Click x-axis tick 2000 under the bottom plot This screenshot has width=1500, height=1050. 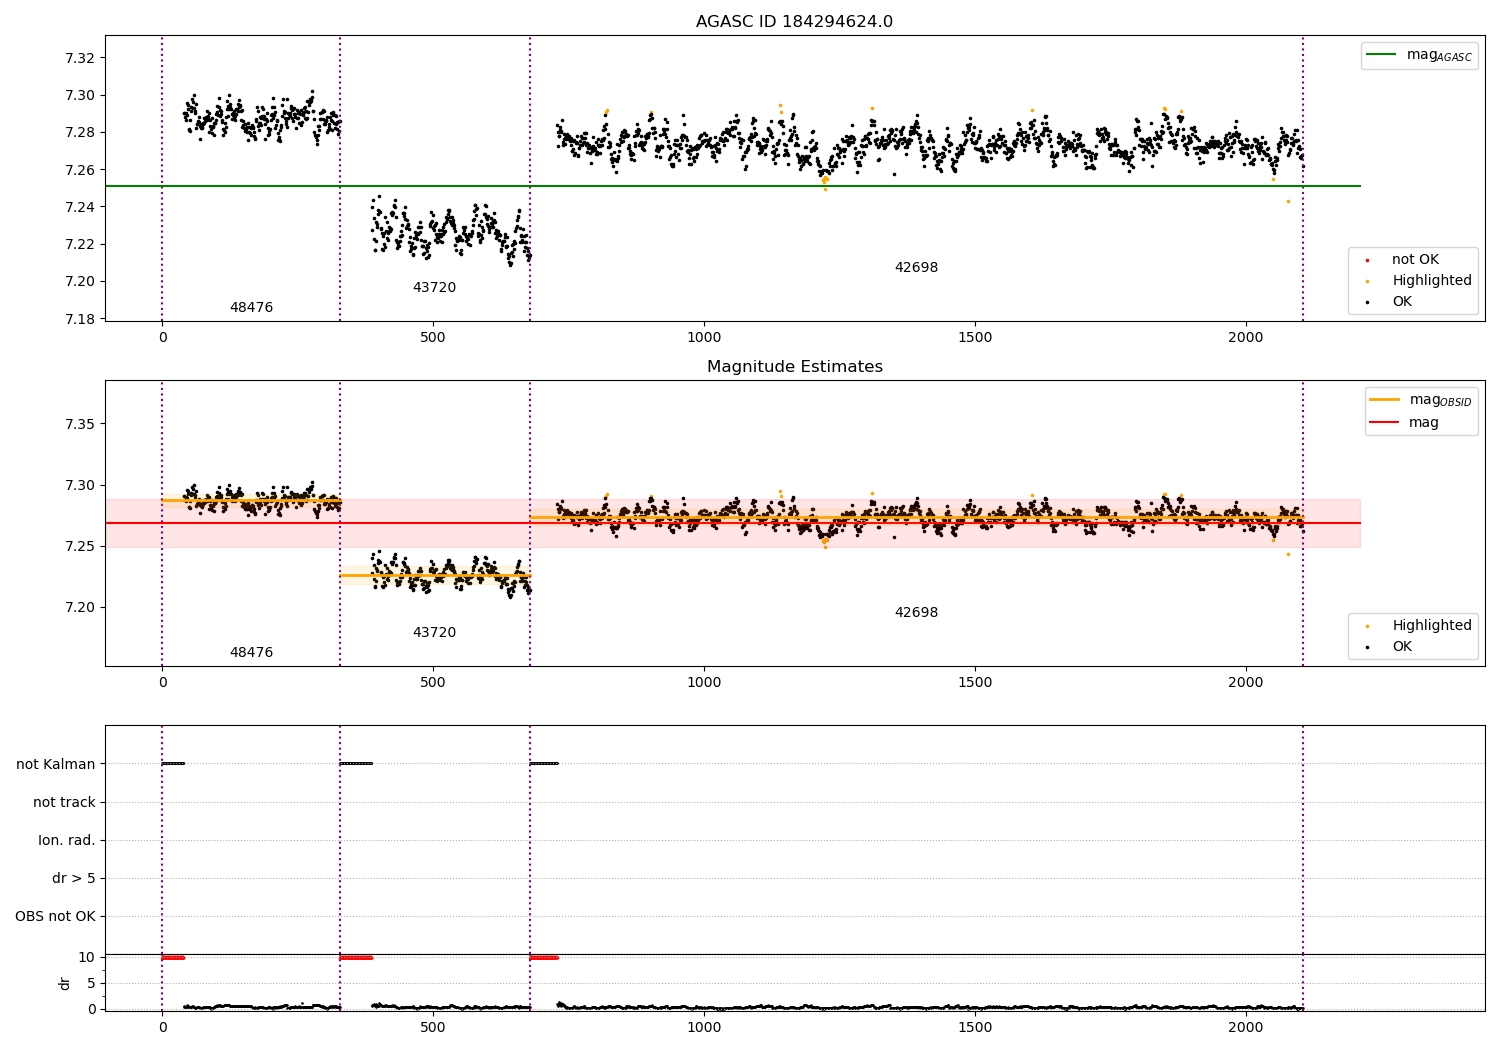click(x=1246, y=1028)
